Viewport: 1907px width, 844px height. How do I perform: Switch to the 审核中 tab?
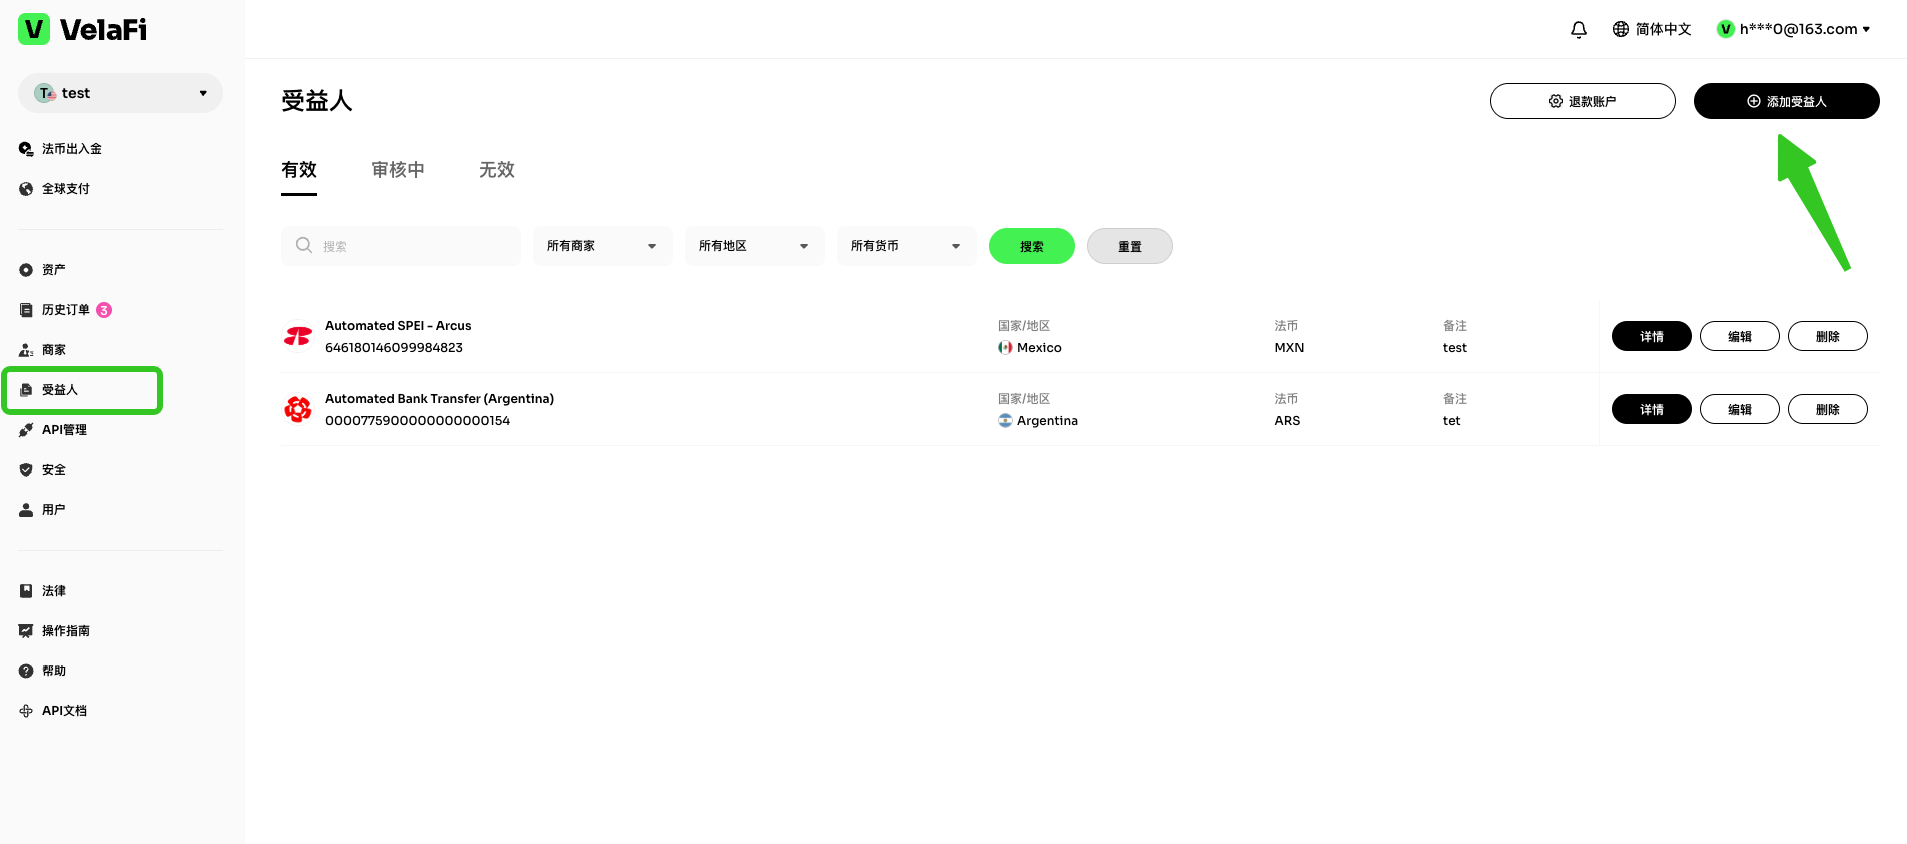[398, 170]
